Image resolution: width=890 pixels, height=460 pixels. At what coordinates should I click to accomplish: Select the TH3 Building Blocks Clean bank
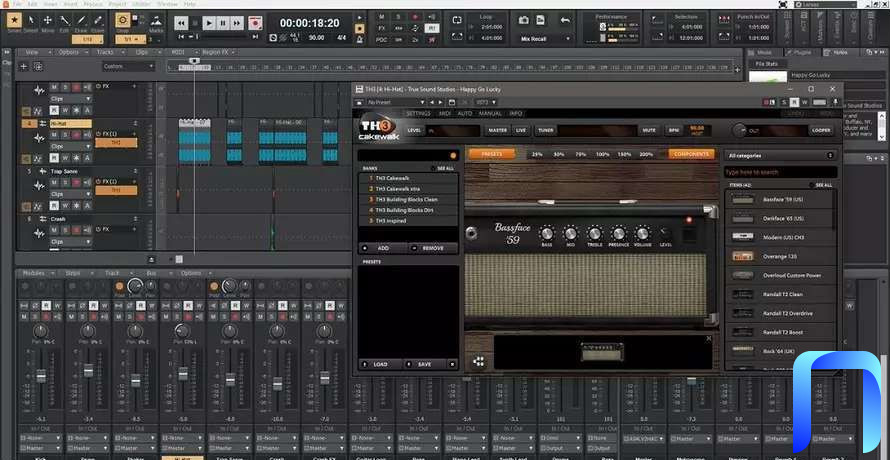(409, 199)
